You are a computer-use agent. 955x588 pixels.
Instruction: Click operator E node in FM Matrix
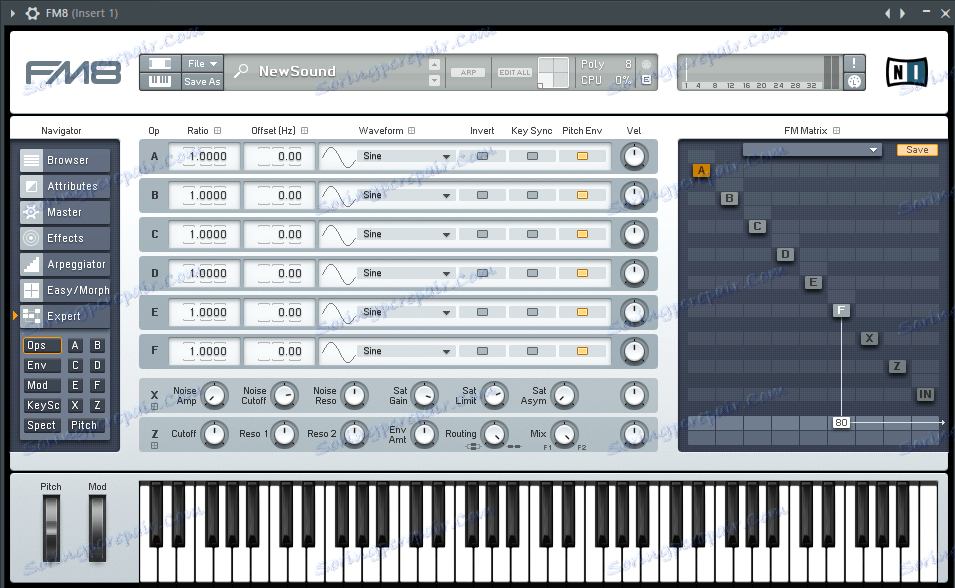[813, 282]
